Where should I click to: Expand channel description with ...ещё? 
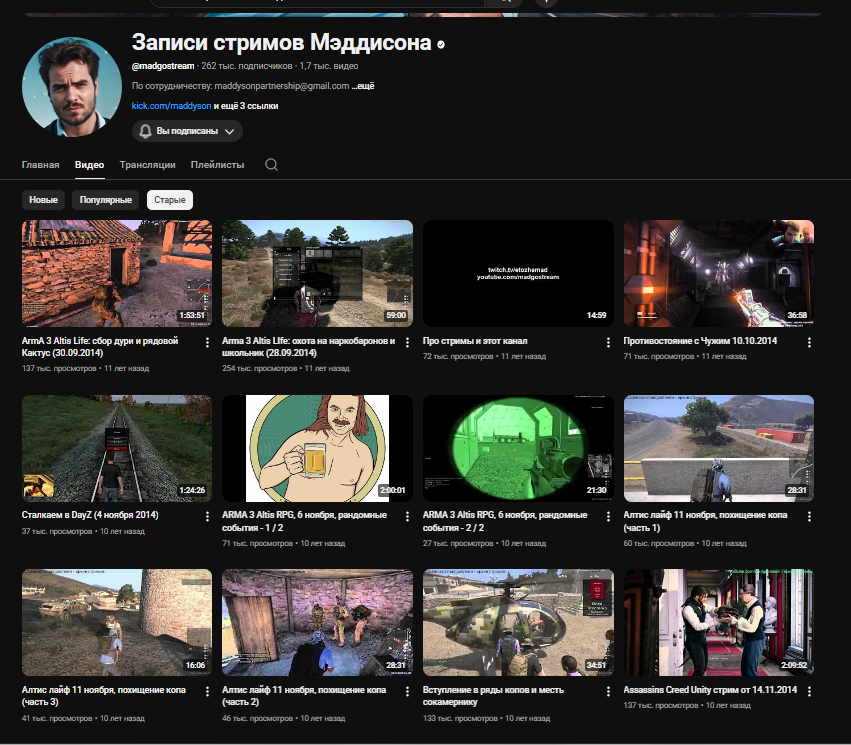click(363, 86)
